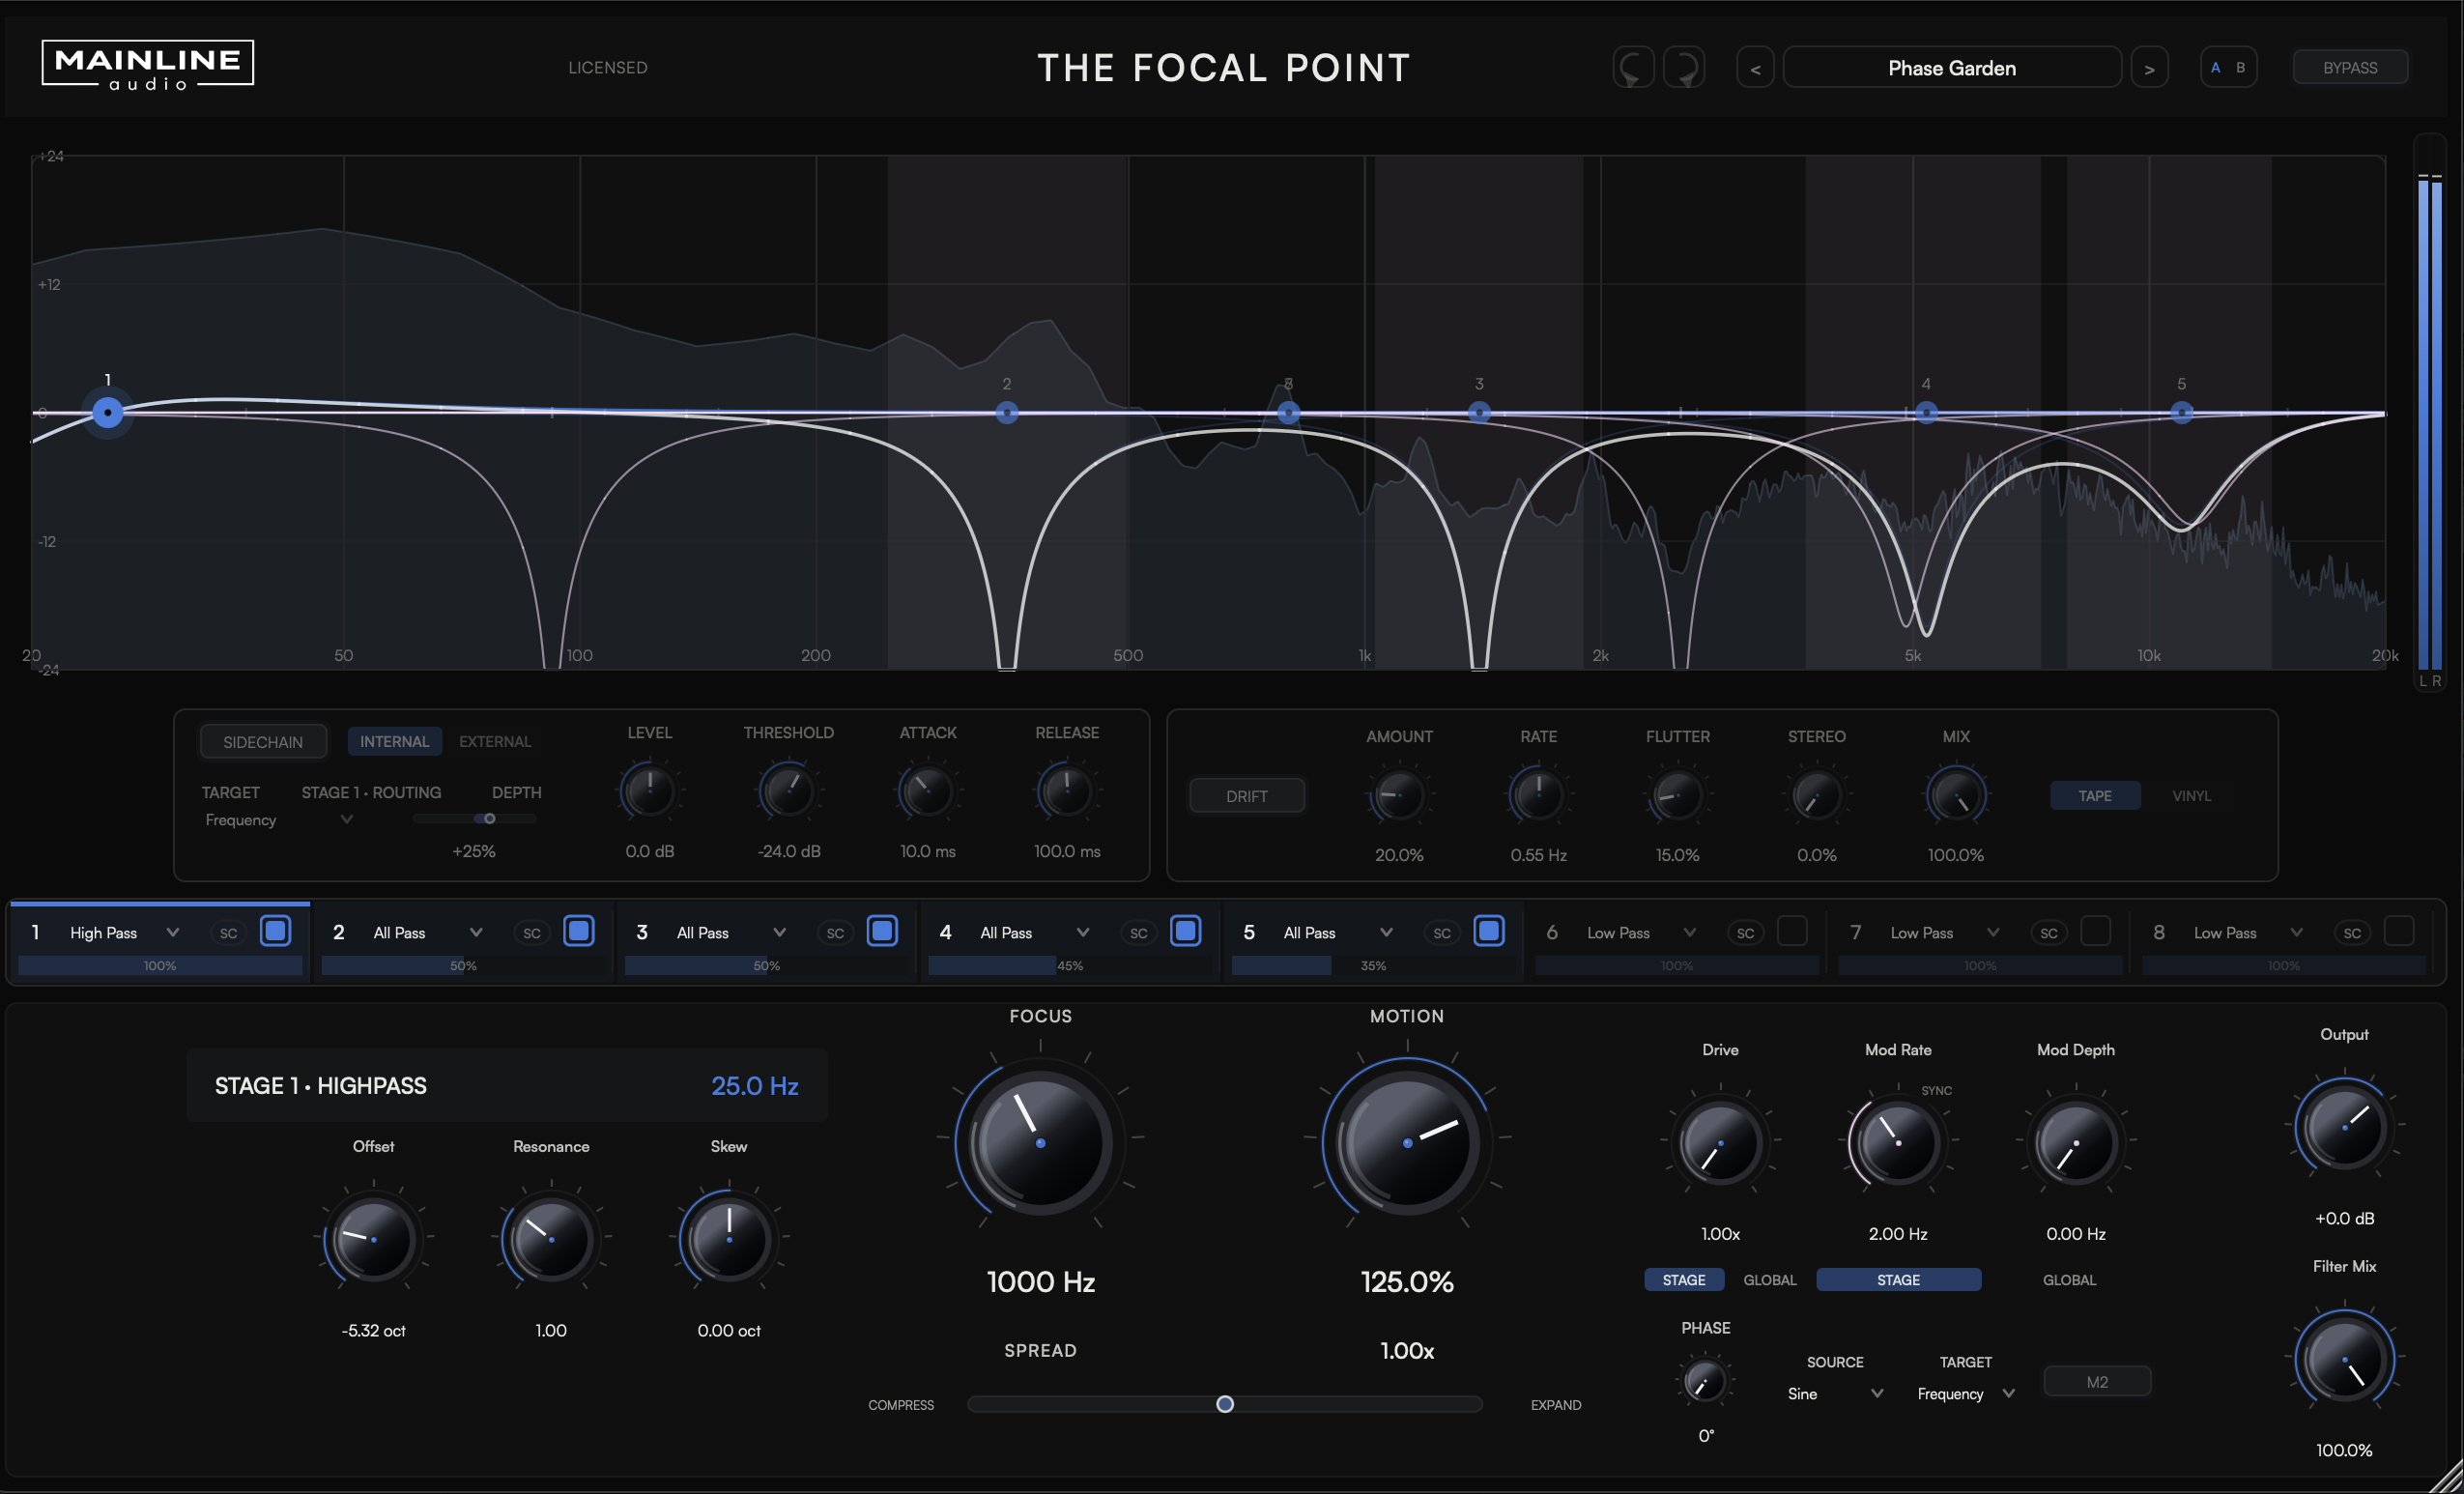Open stage 1 High Pass type dropdown
The height and width of the screenshot is (1494, 2464).
click(x=124, y=933)
